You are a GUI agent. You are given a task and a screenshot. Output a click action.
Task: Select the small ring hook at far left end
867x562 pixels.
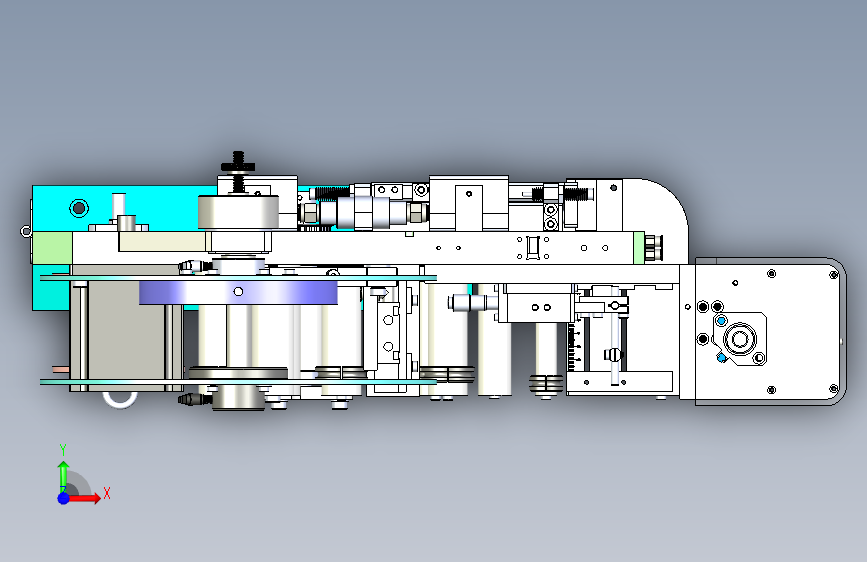coord(25,231)
